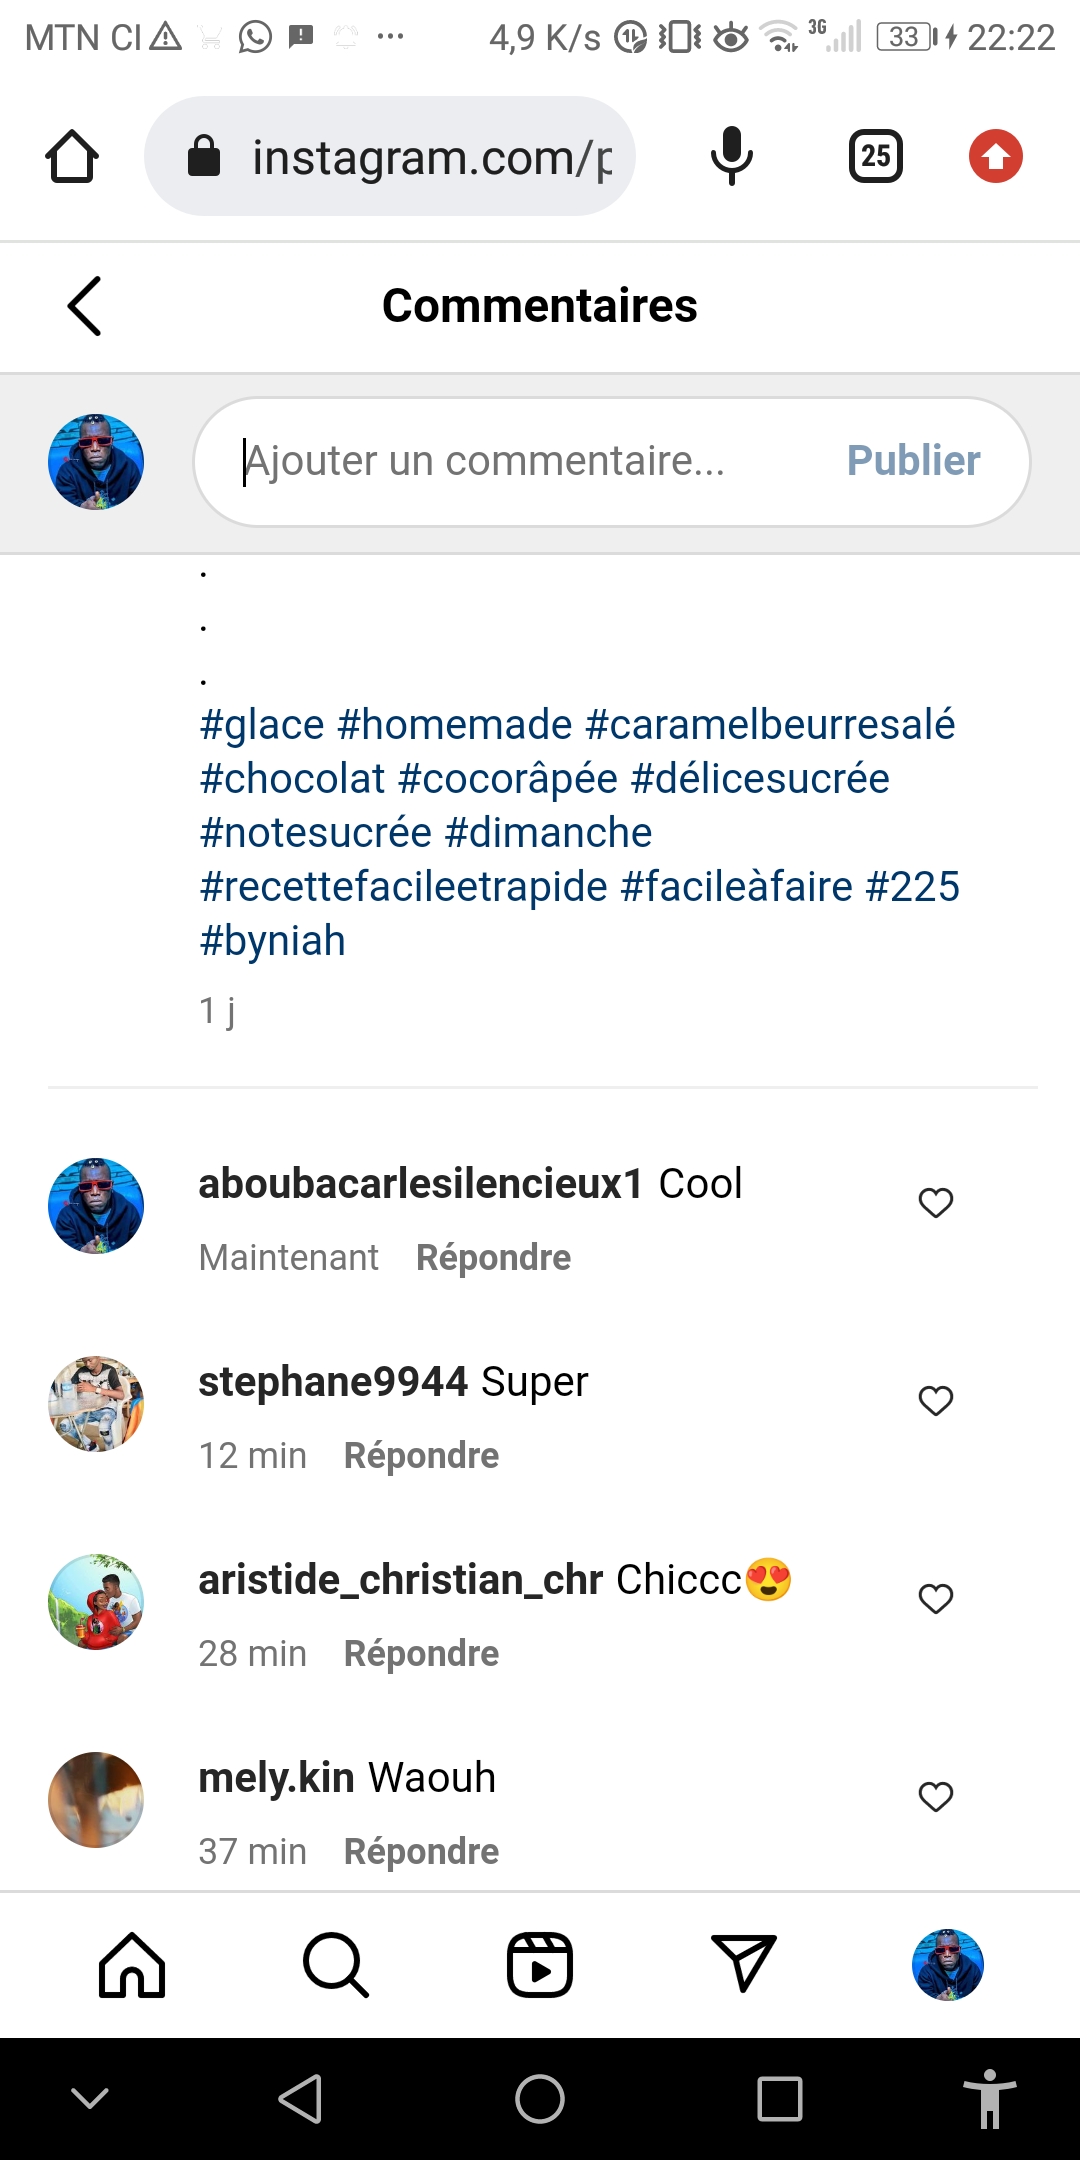Viewport: 1080px width, 2160px height.
Task: Open the profile tab in bottom bar
Action: click(x=947, y=1965)
